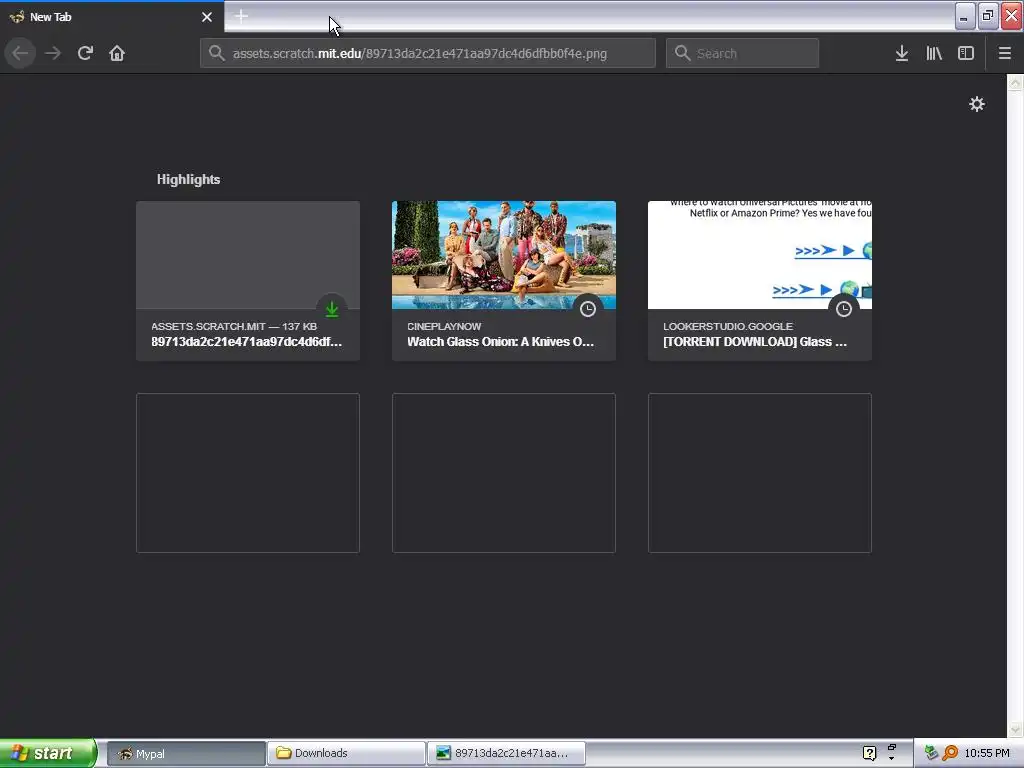Click the Search input field

coord(742,53)
